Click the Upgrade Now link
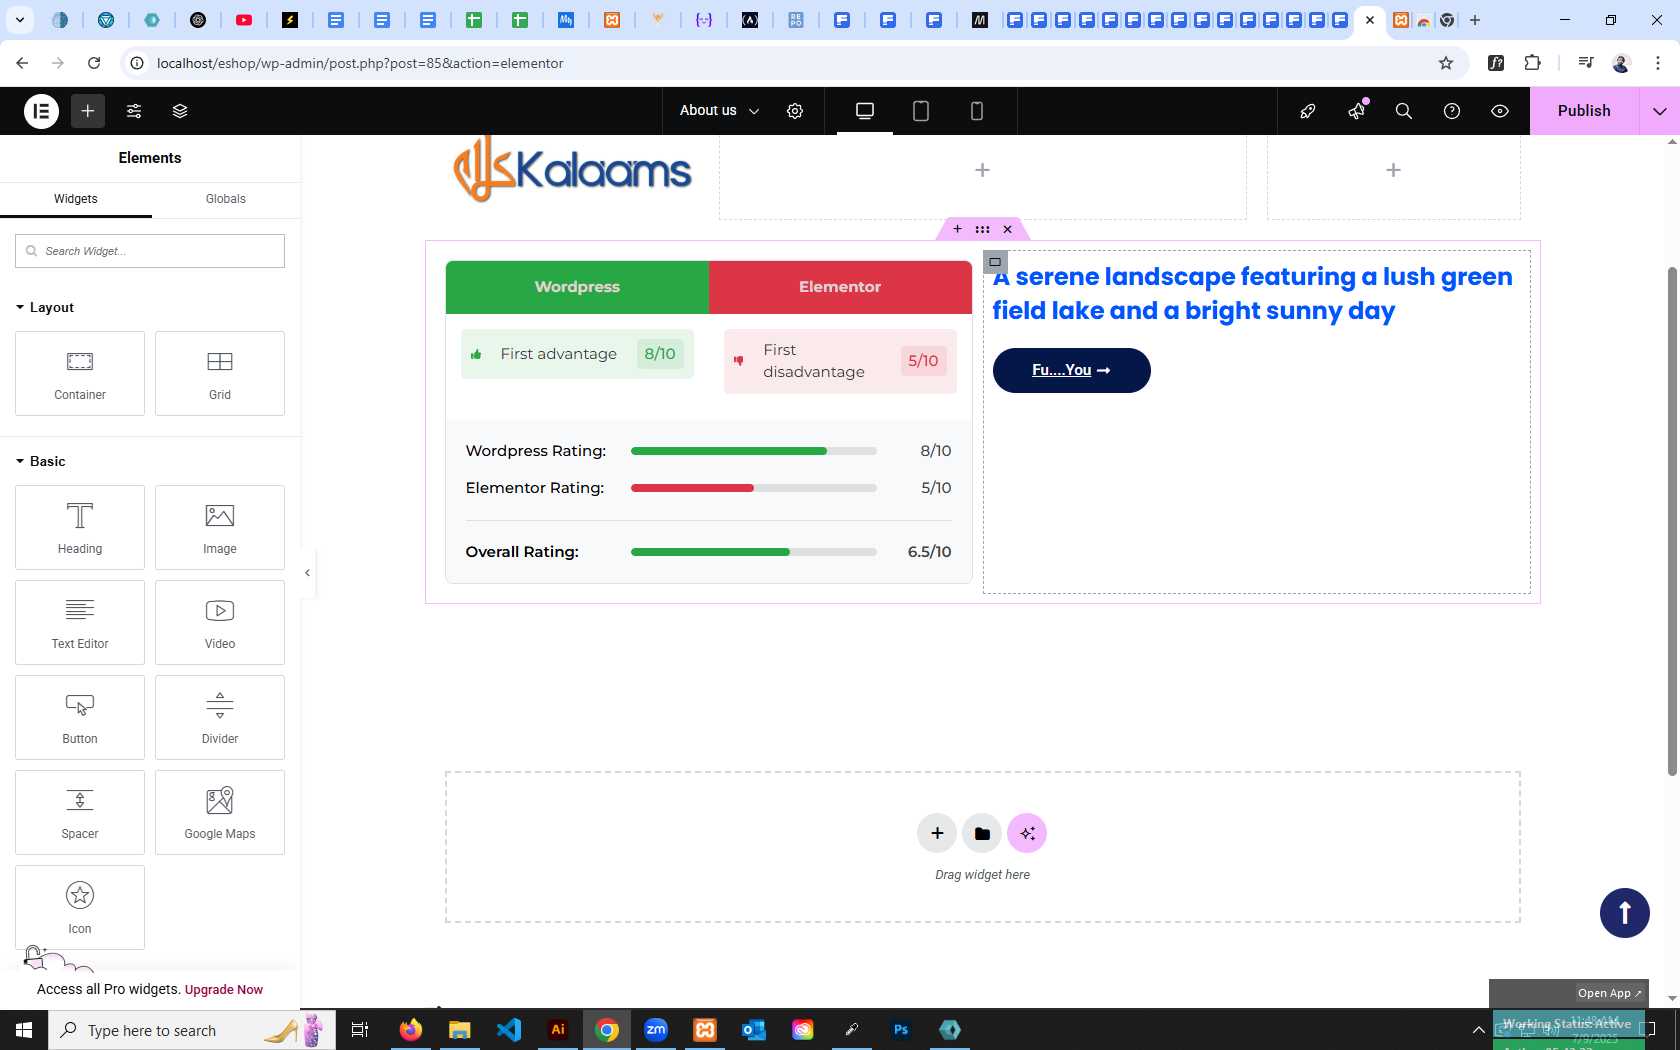This screenshot has width=1680, height=1050. coord(224,990)
